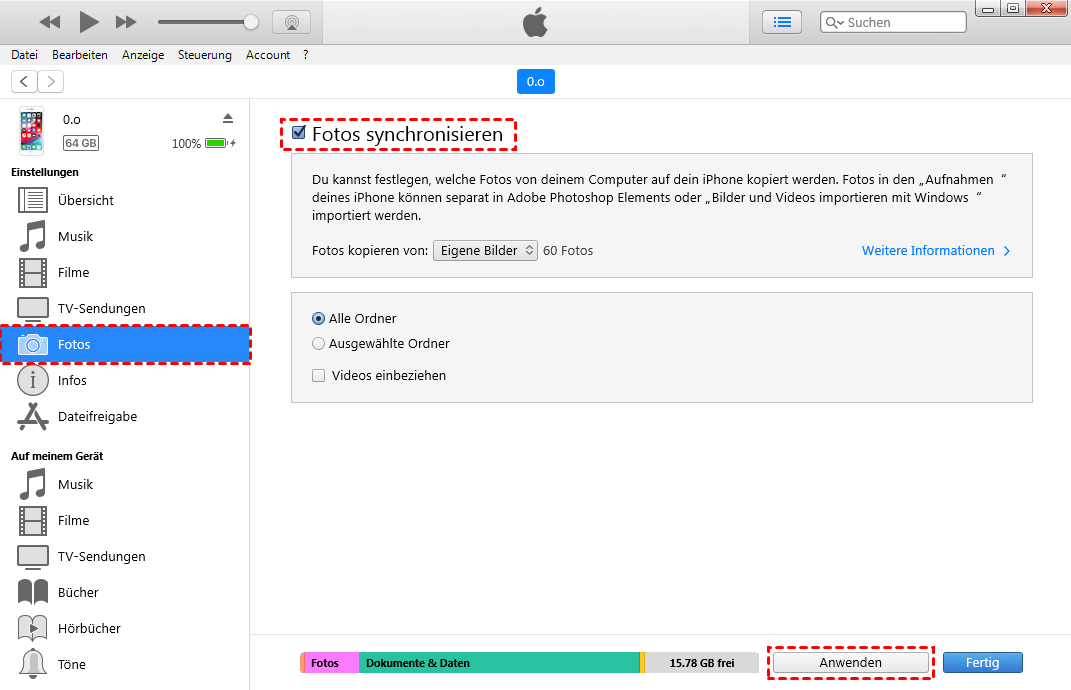Enable Videos einbeziehen checkbox
Viewport: 1071px width, 690px height.
[319, 376]
